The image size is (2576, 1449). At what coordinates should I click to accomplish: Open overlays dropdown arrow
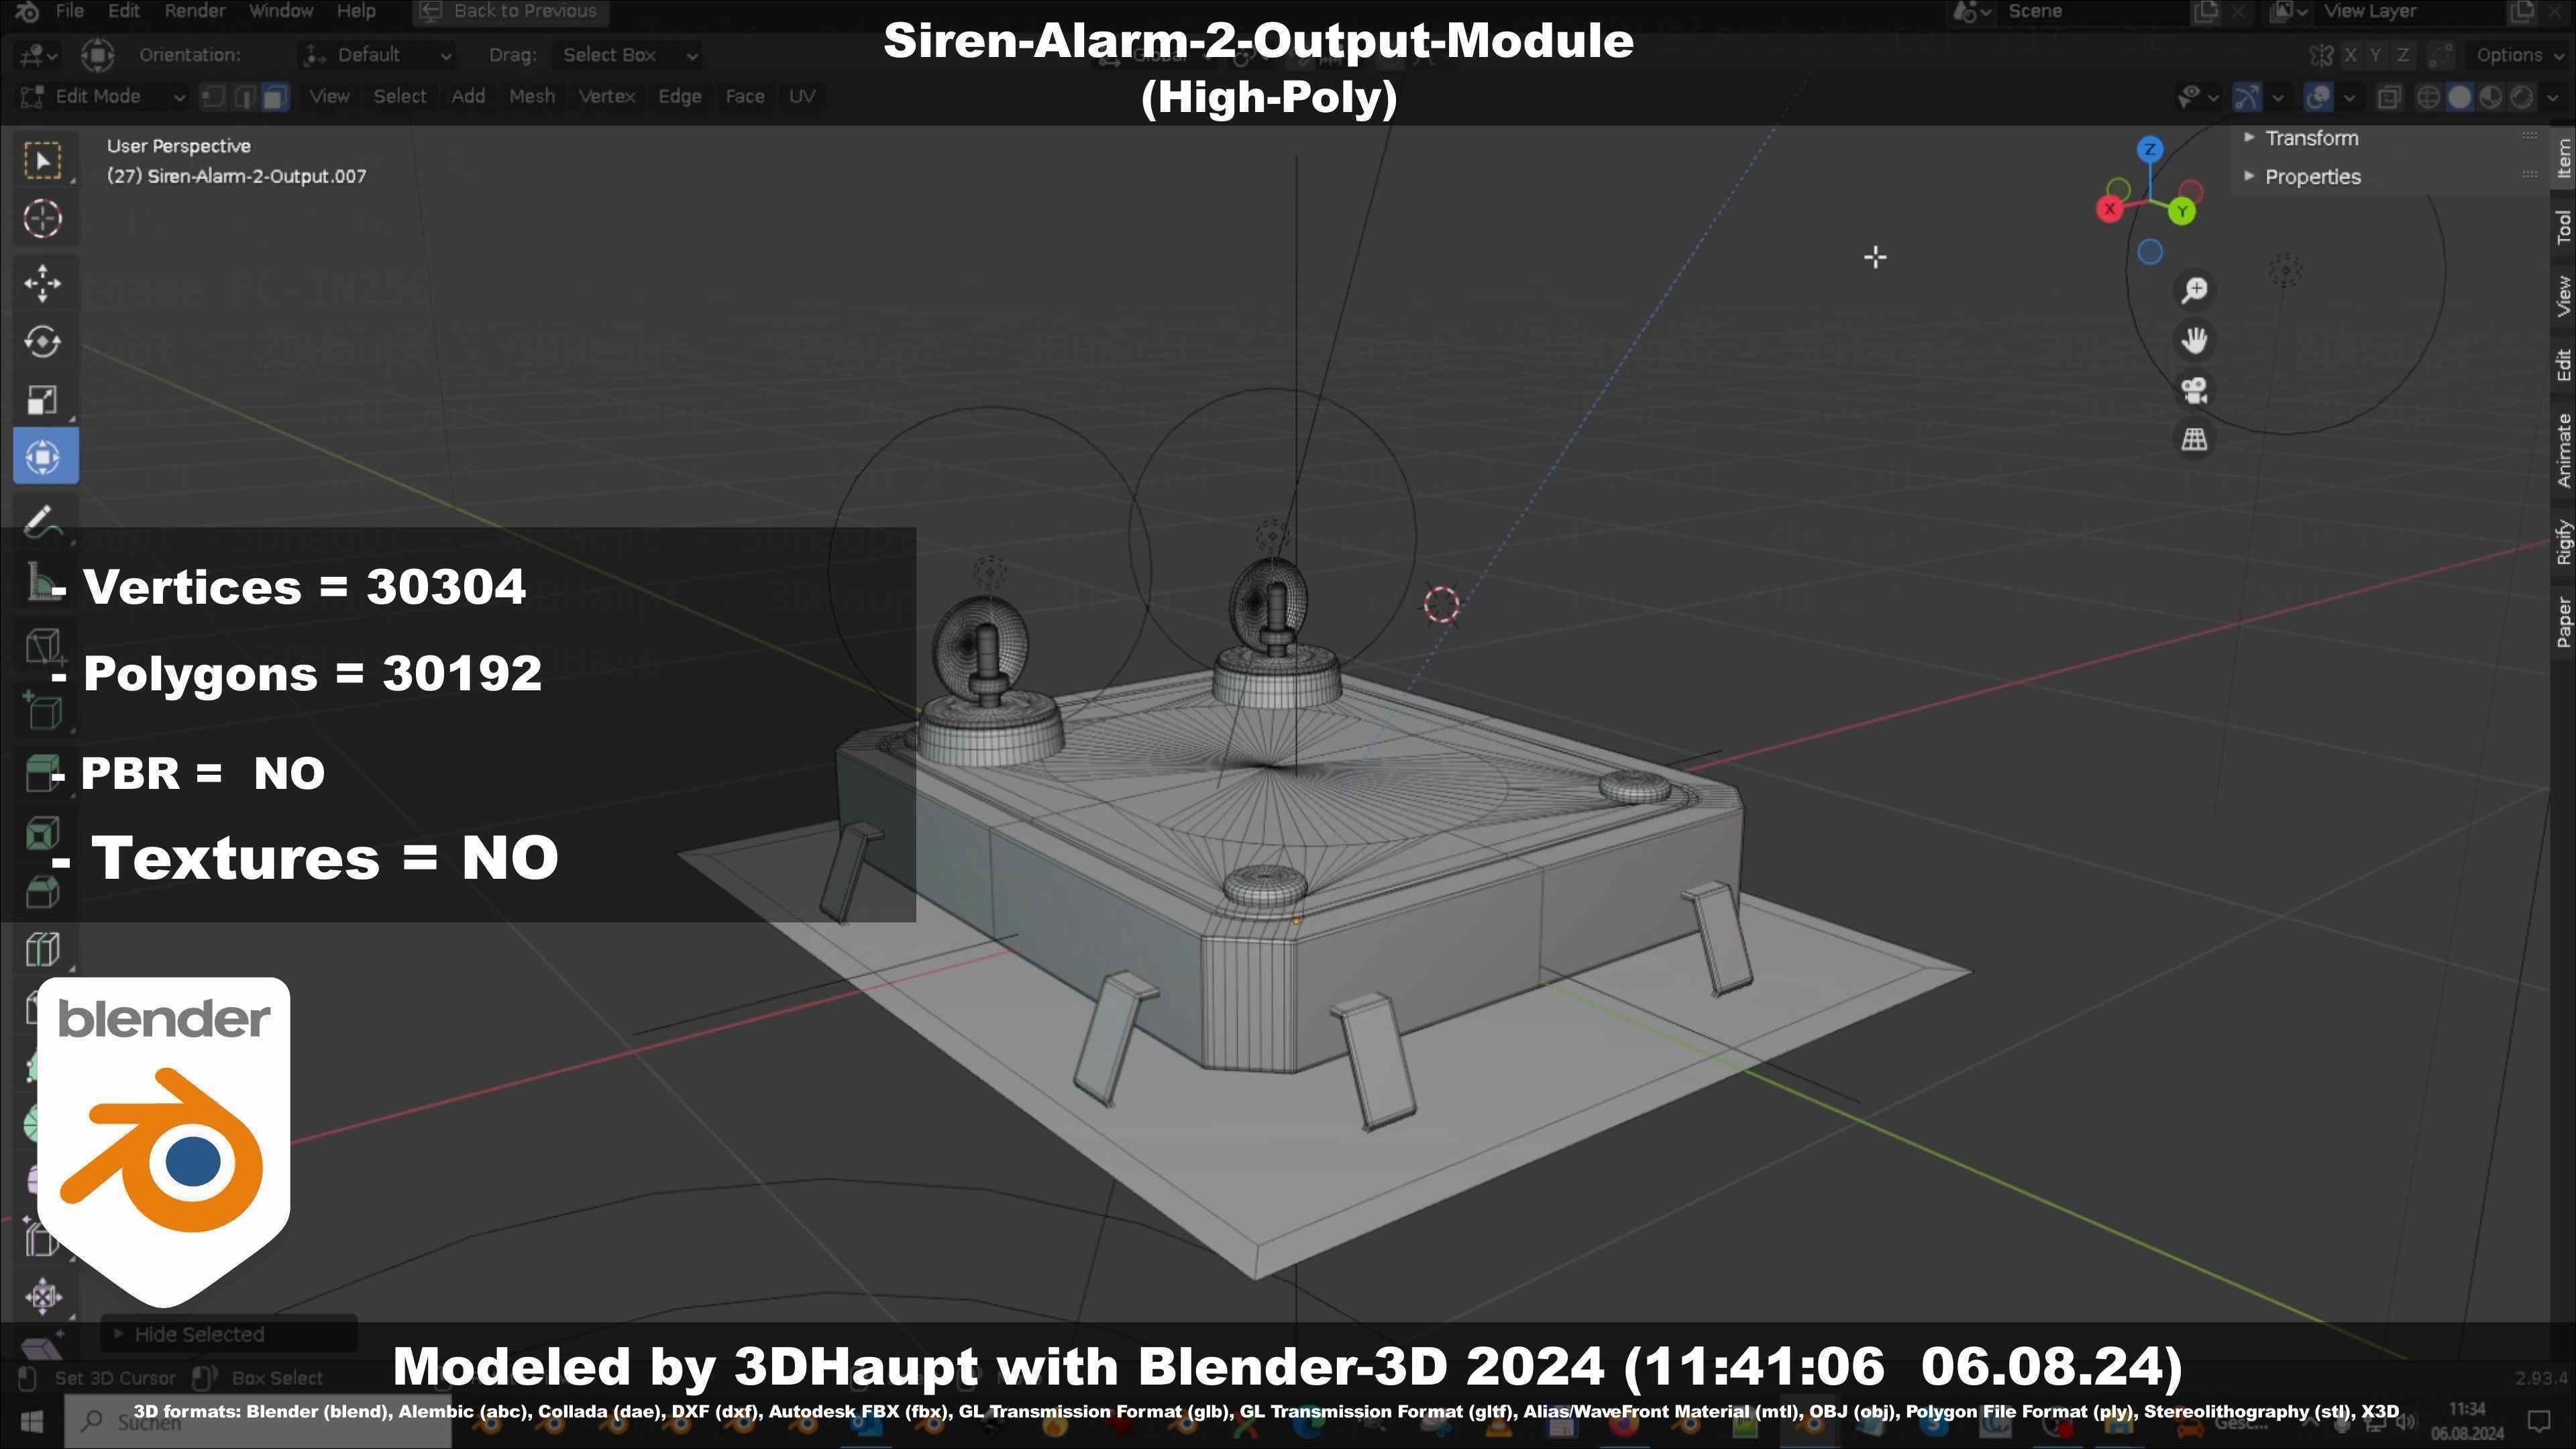[2349, 97]
